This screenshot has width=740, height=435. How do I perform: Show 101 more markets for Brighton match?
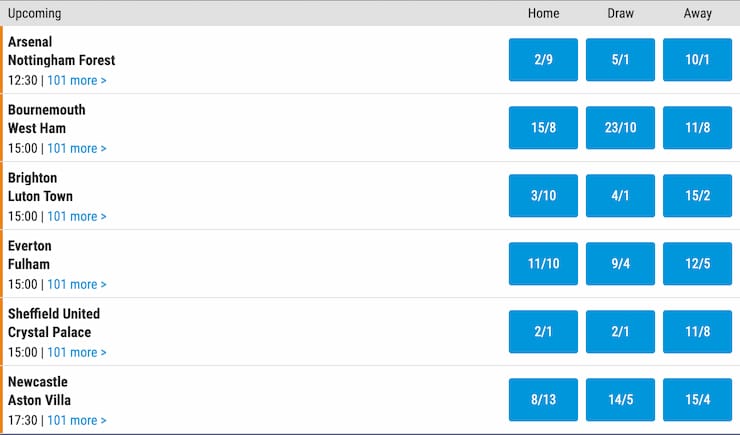[x=77, y=216]
